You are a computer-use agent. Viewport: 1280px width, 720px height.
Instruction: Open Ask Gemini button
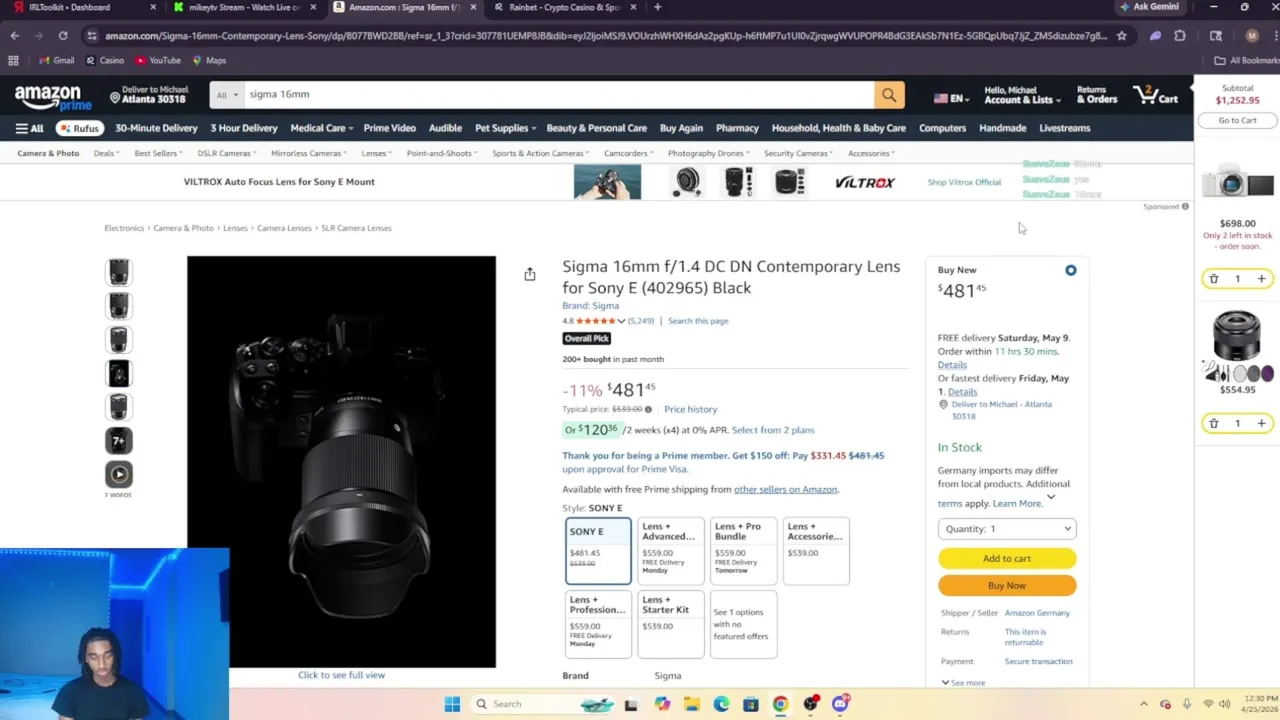coord(1150,7)
